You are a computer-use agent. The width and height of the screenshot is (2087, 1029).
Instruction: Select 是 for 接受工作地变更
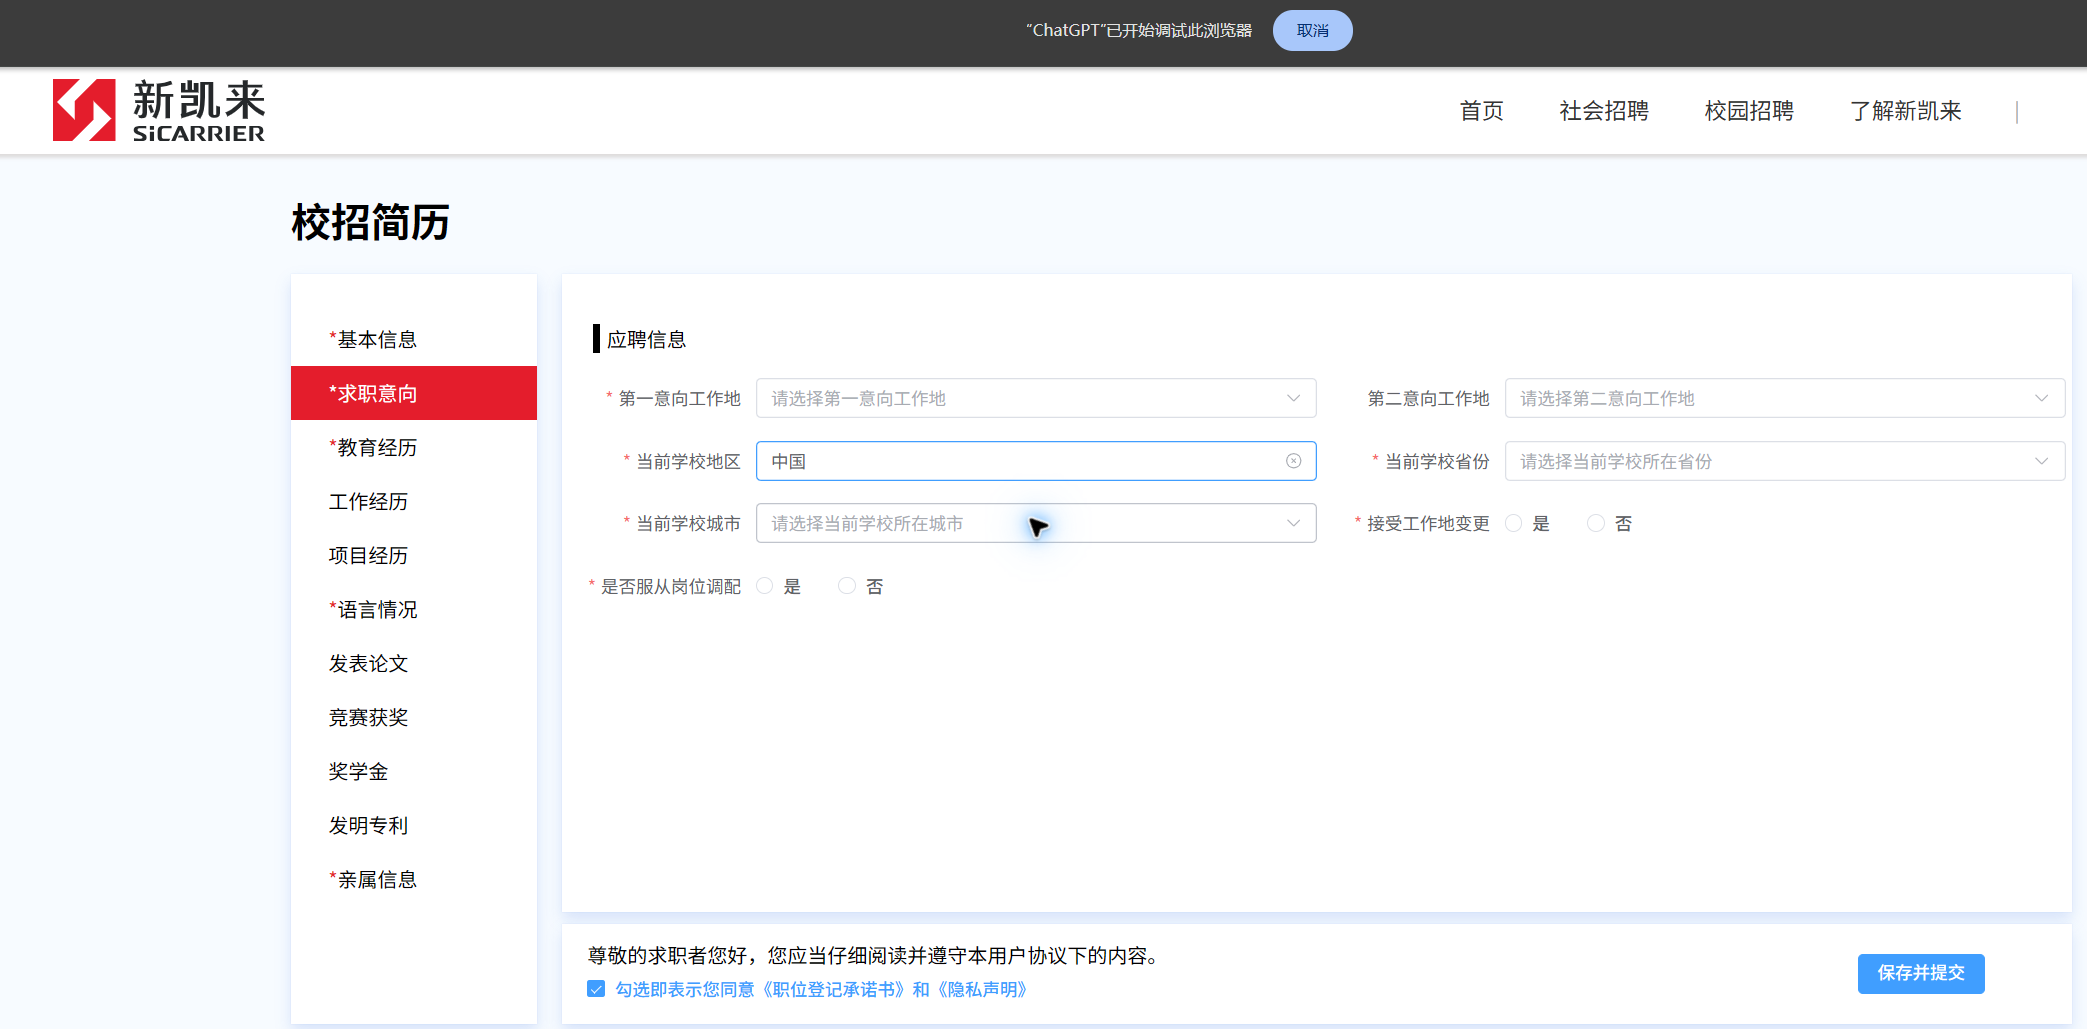coord(1514,523)
